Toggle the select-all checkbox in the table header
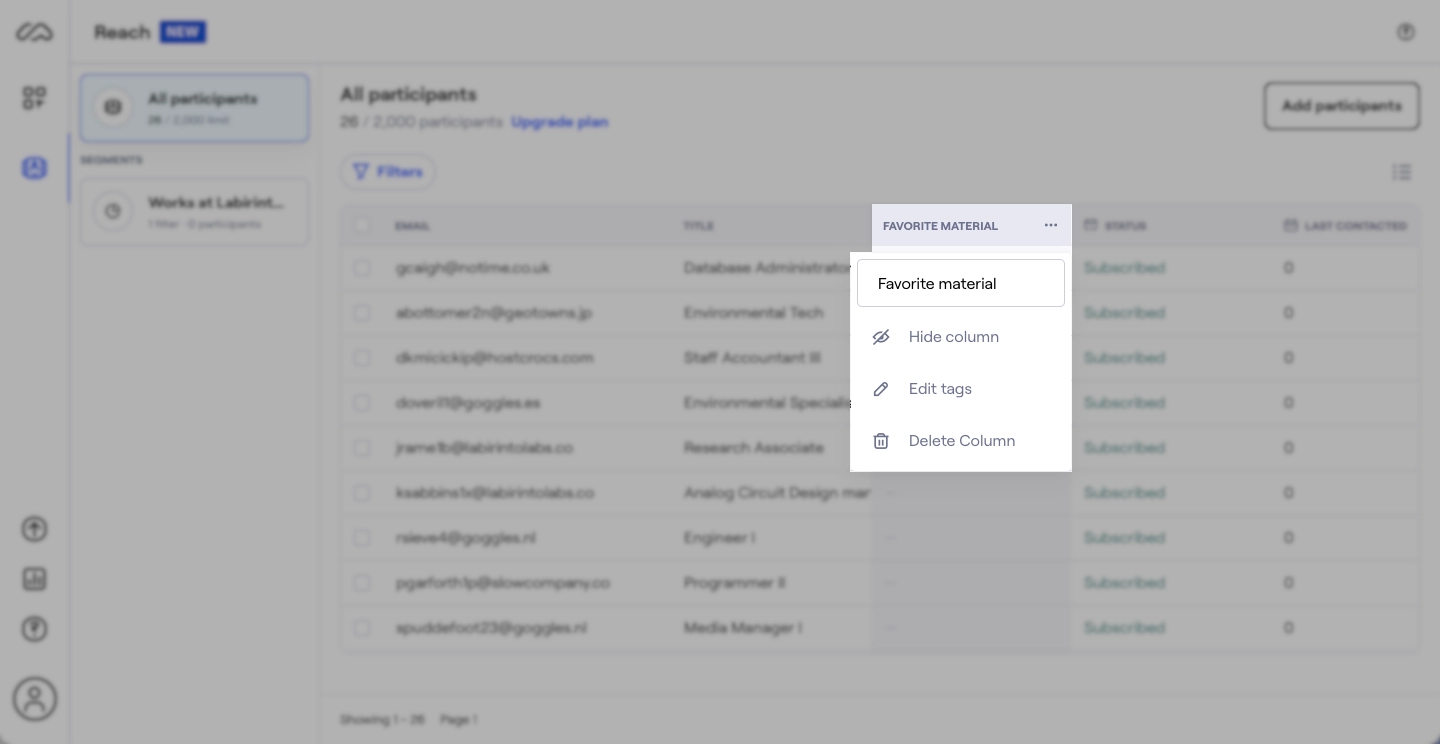1440x744 pixels. (363, 226)
